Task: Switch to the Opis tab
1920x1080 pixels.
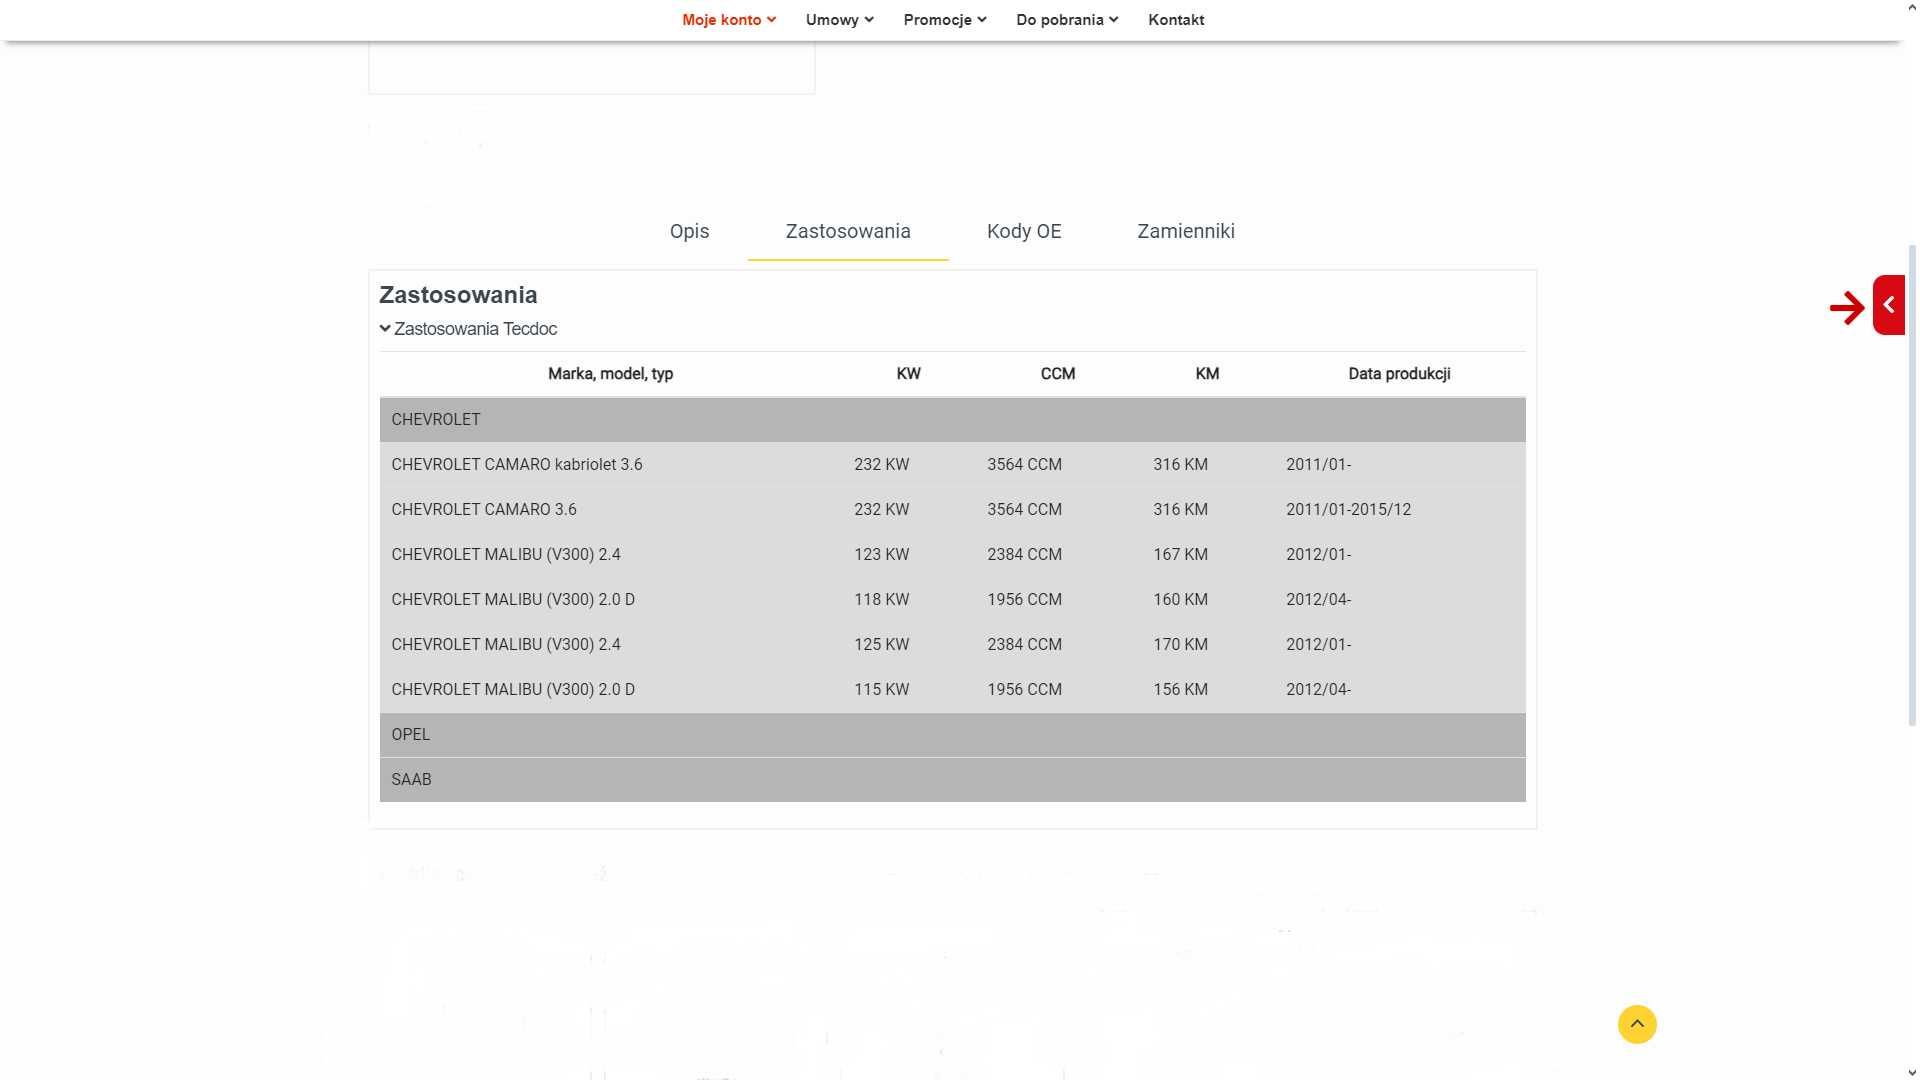Action: (689, 231)
